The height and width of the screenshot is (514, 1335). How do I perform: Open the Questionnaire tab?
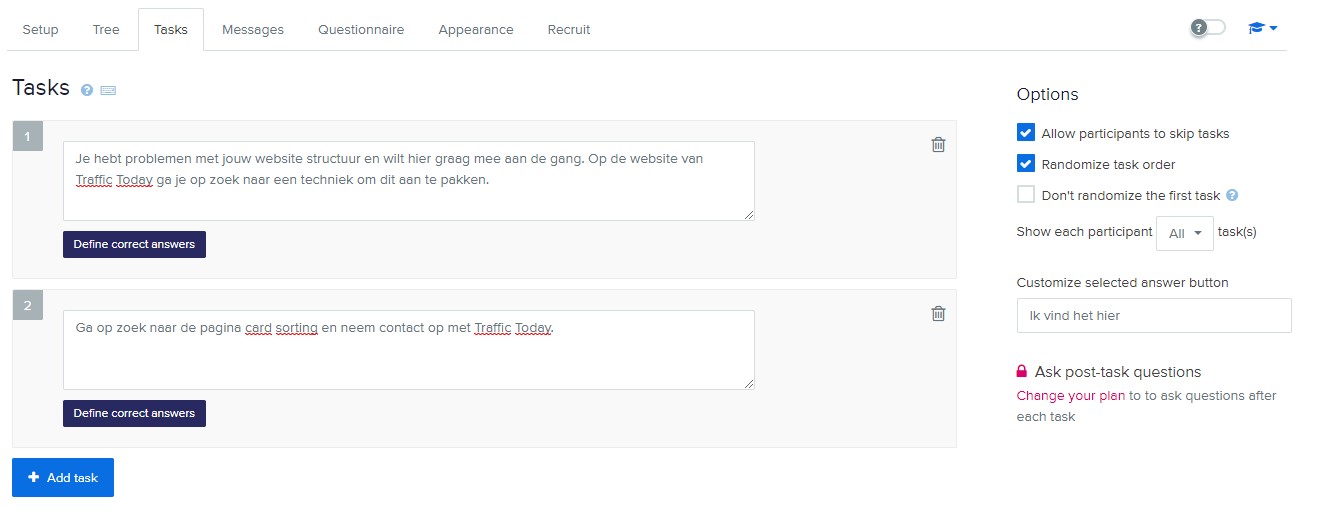361,30
